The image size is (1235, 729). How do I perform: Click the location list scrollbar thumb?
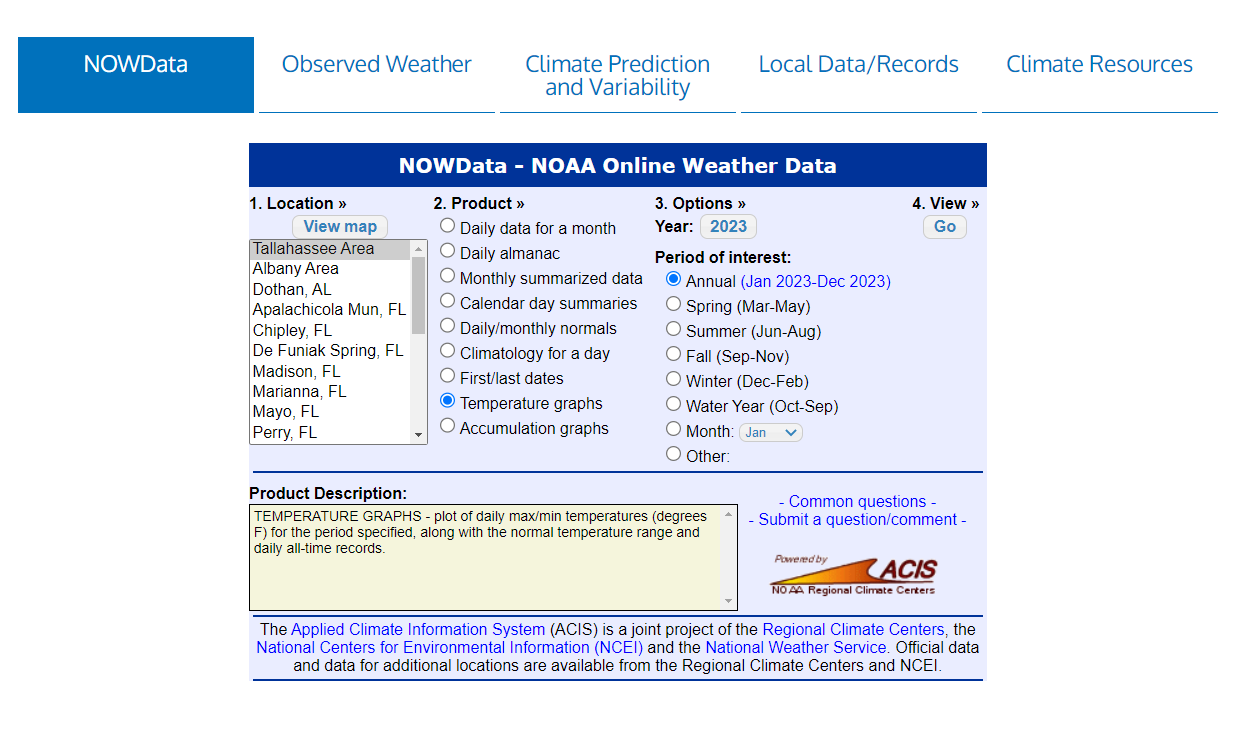click(x=418, y=295)
